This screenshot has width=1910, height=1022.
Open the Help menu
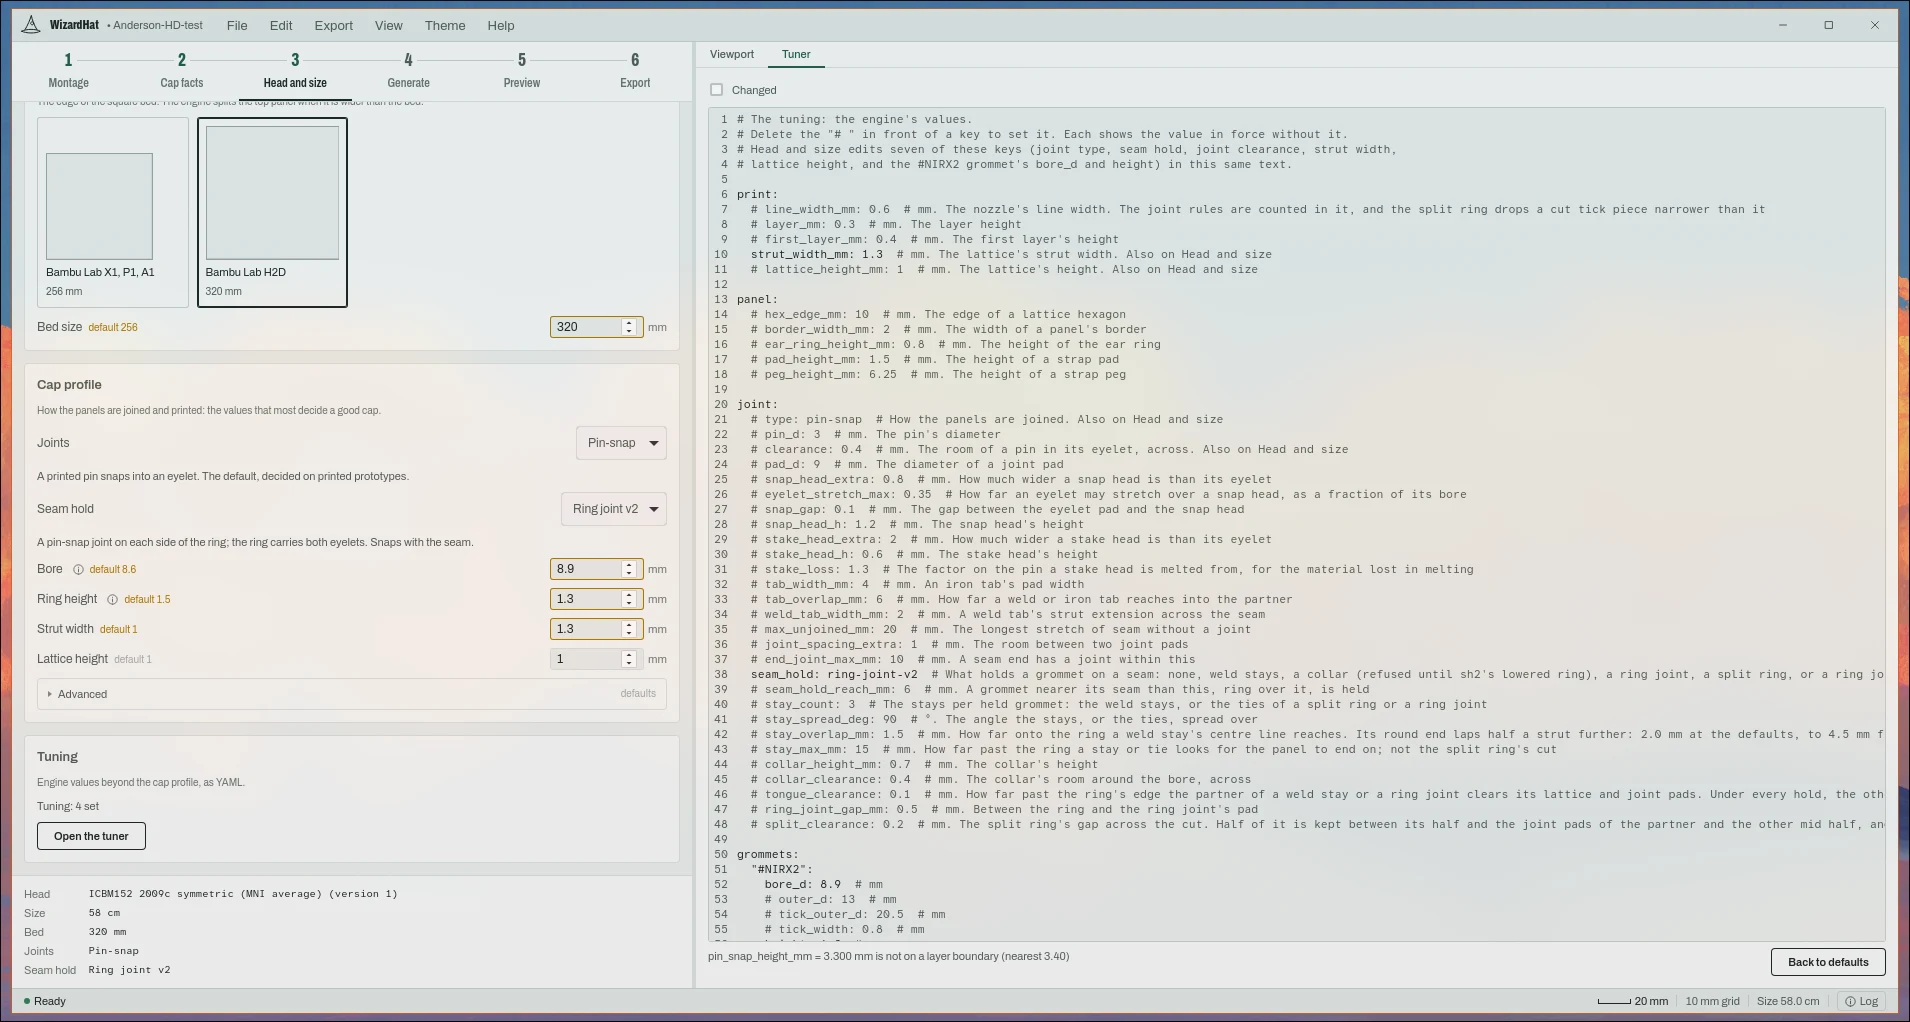pyautogui.click(x=501, y=25)
